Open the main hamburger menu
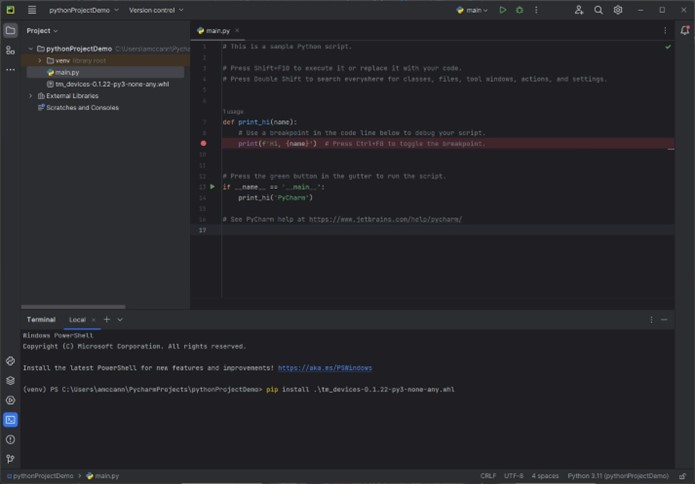Viewport: 695px width, 484px height. coord(32,10)
